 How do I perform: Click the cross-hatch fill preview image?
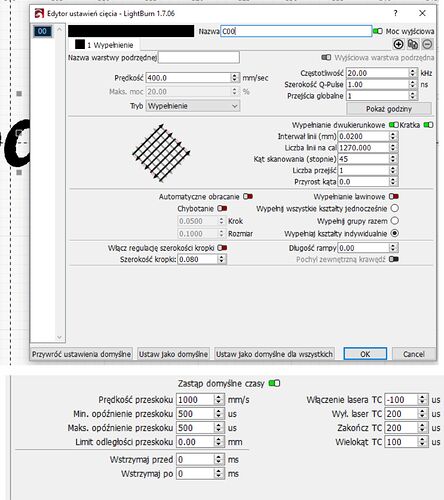coord(161,153)
